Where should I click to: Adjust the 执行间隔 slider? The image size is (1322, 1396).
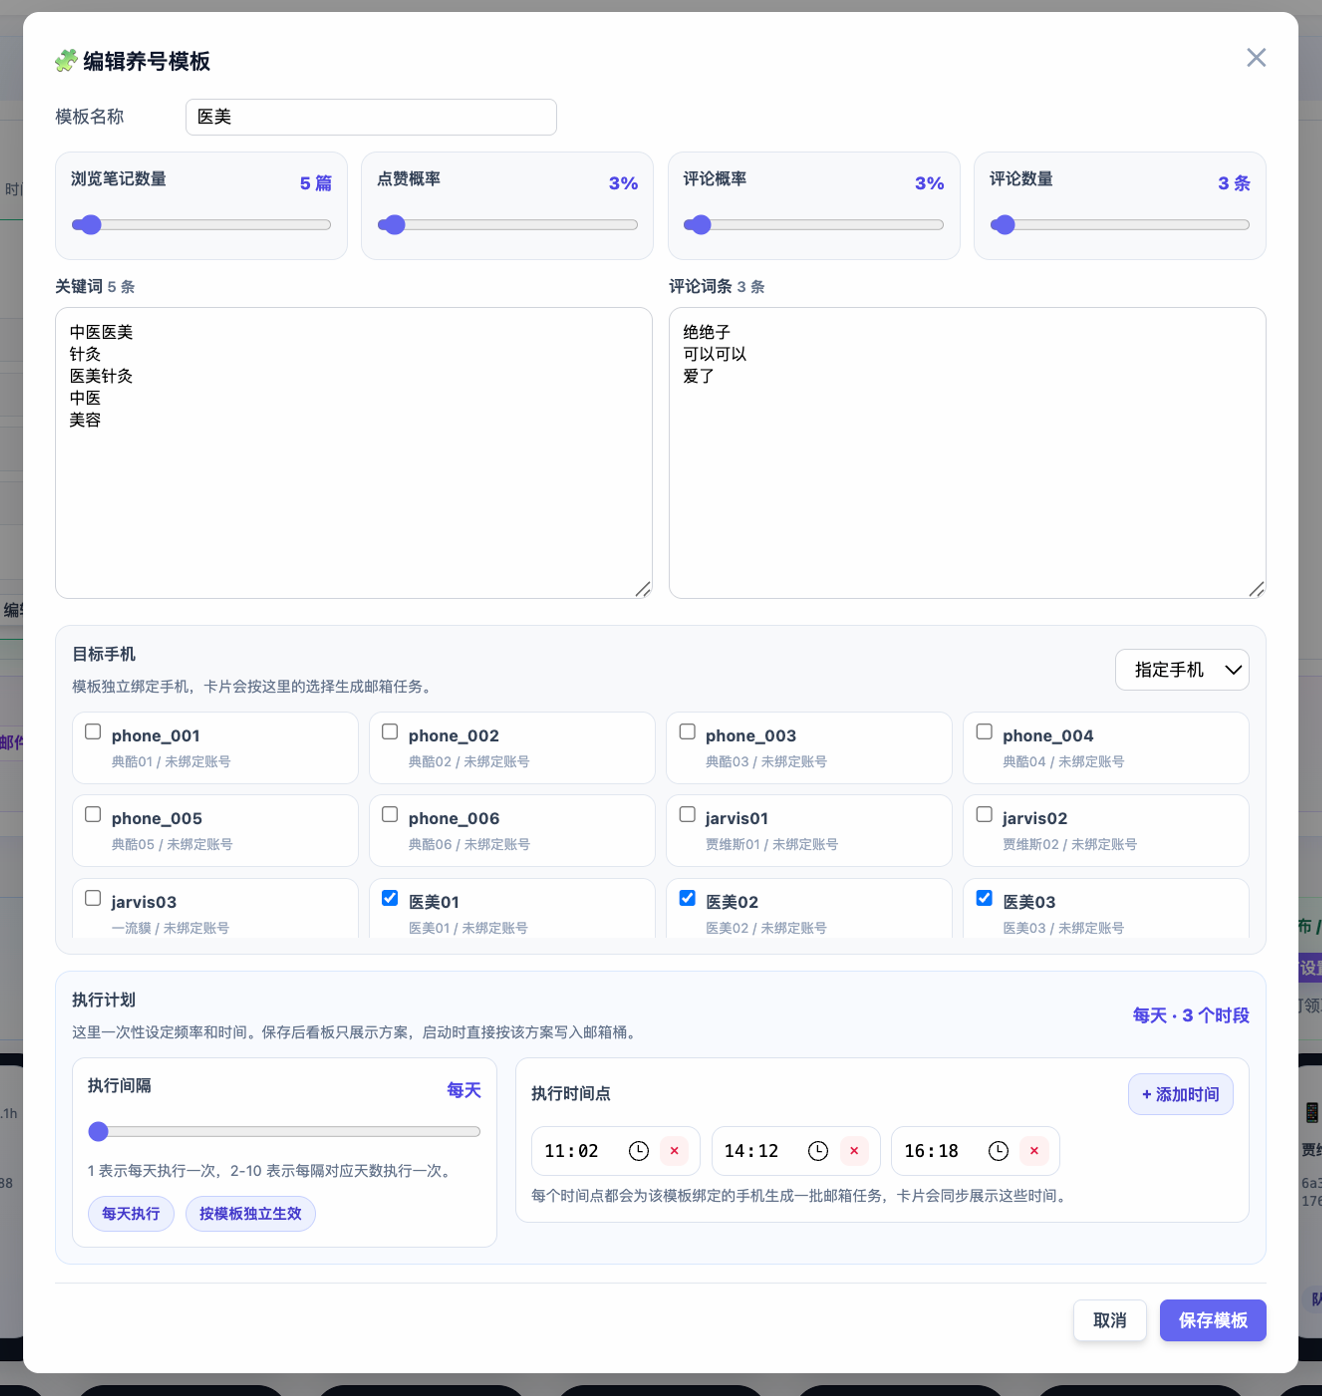284,1131
